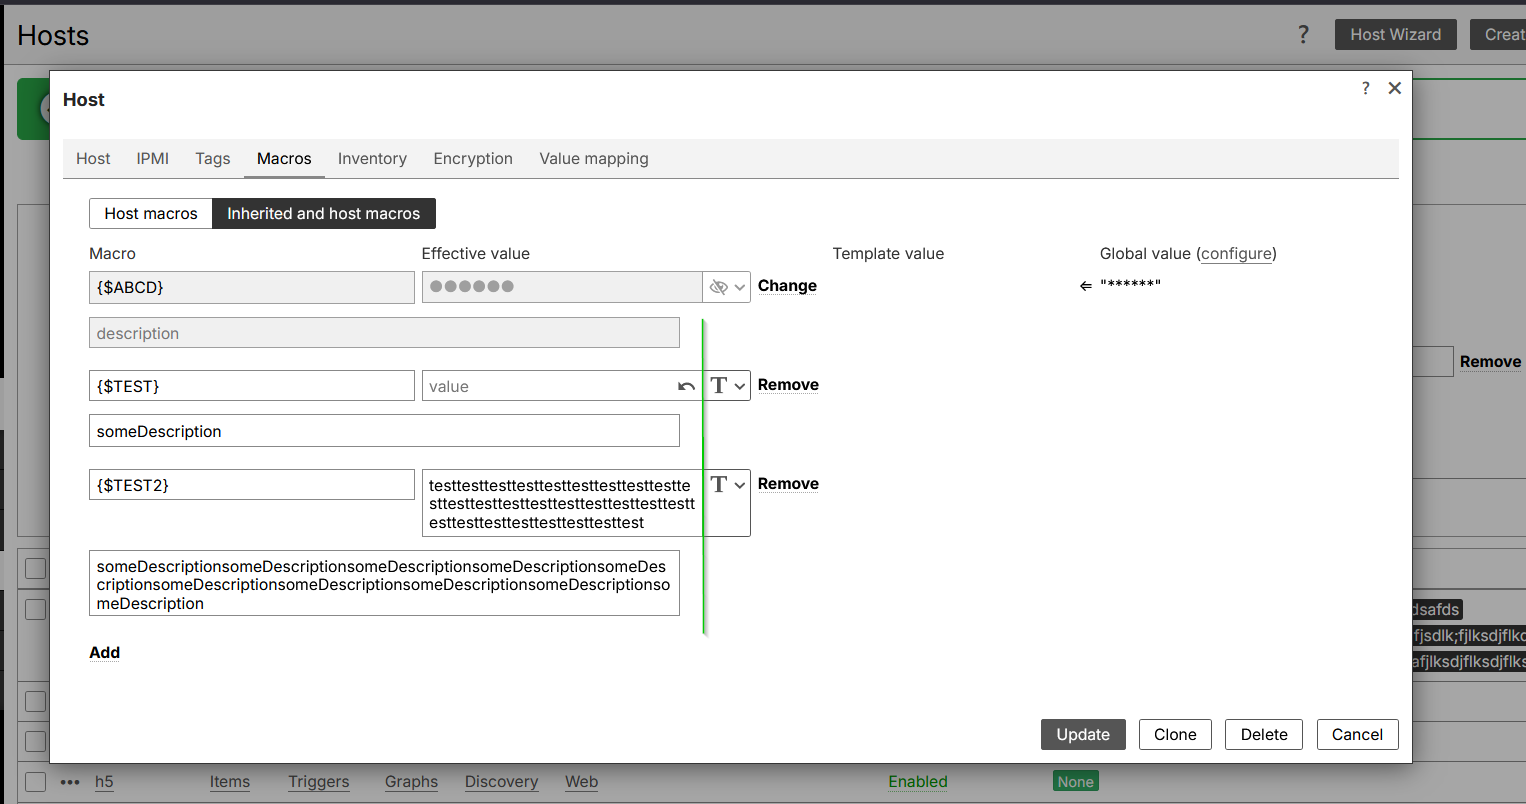Screen dimensions: 1526x804
Task: Click the Hosts page help question mark
Action: coord(1303,35)
